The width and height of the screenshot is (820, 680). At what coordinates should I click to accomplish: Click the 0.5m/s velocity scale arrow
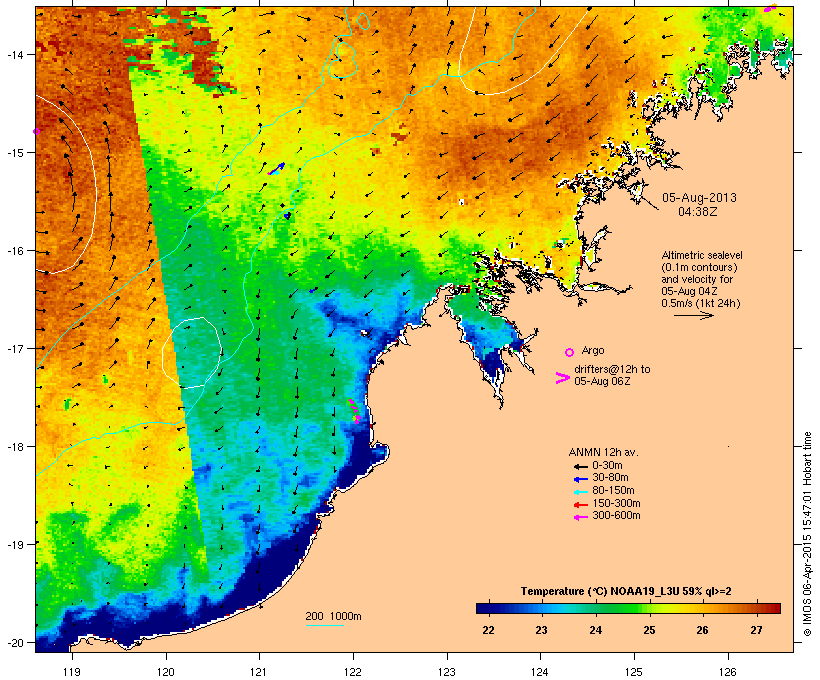(693, 315)
